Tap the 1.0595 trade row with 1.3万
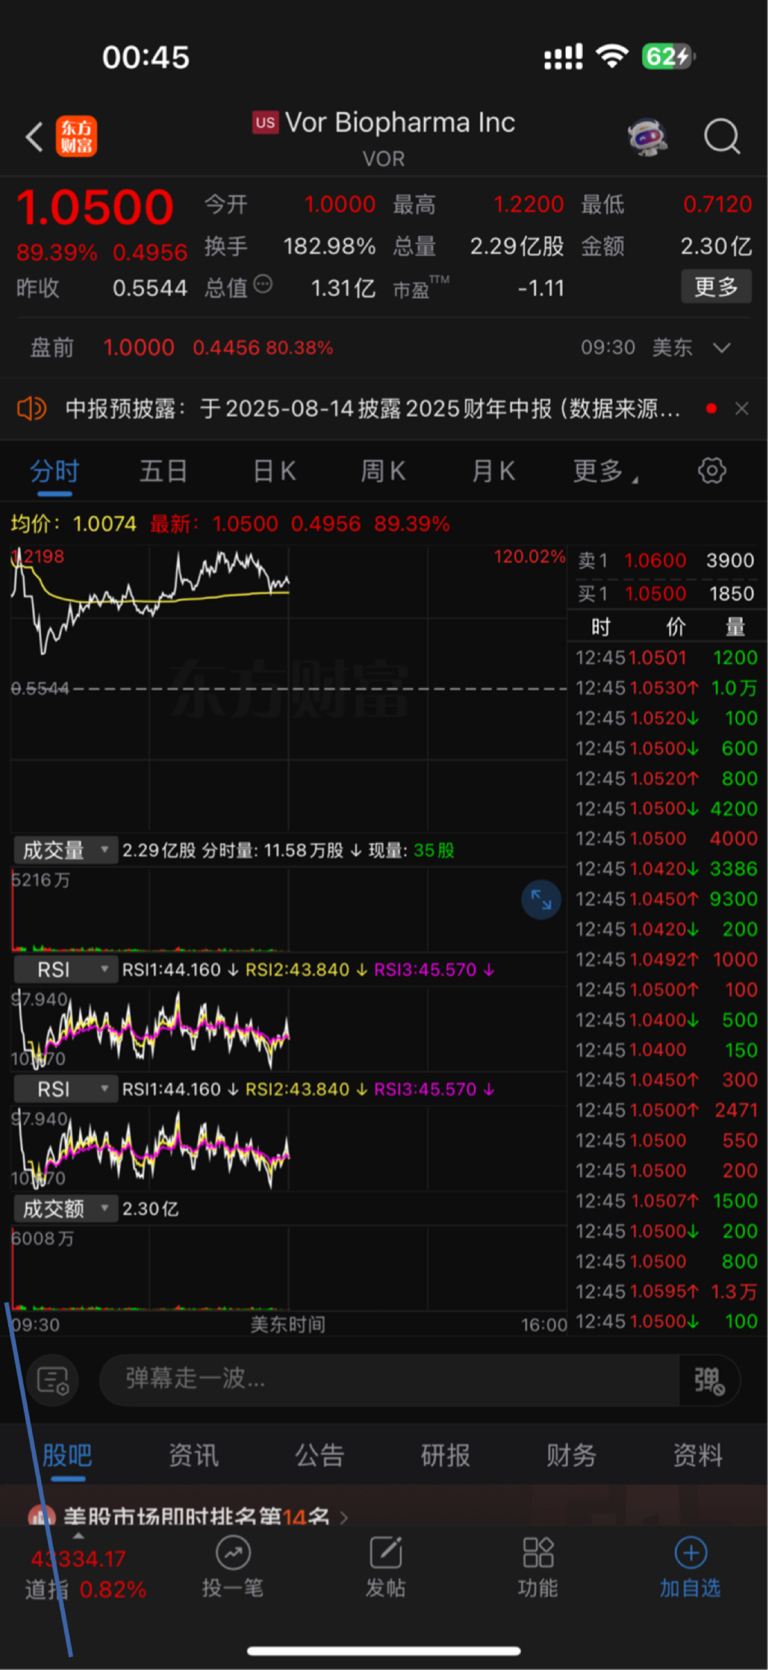 click(x=666, y=1292)
